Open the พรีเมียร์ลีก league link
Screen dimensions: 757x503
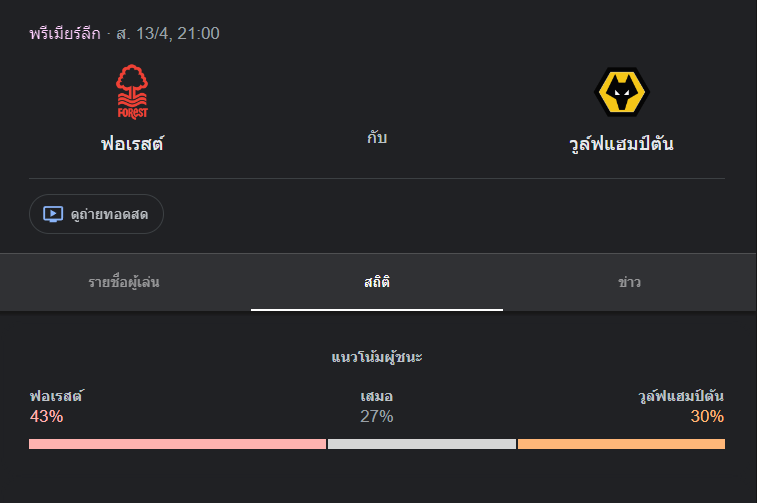tap(65, 34)
